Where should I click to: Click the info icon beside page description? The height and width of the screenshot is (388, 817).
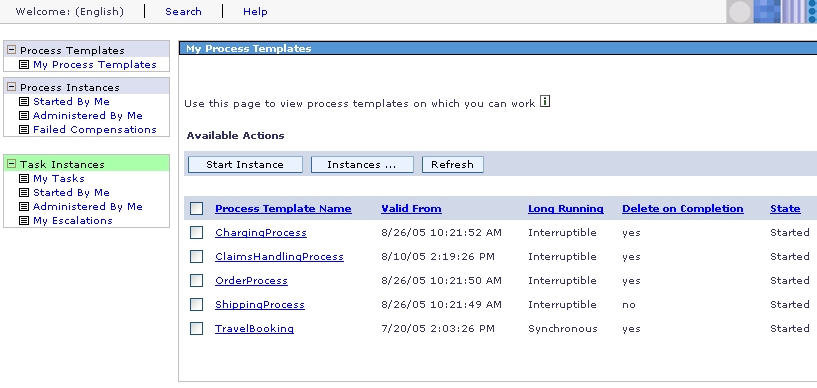point(545,101)
